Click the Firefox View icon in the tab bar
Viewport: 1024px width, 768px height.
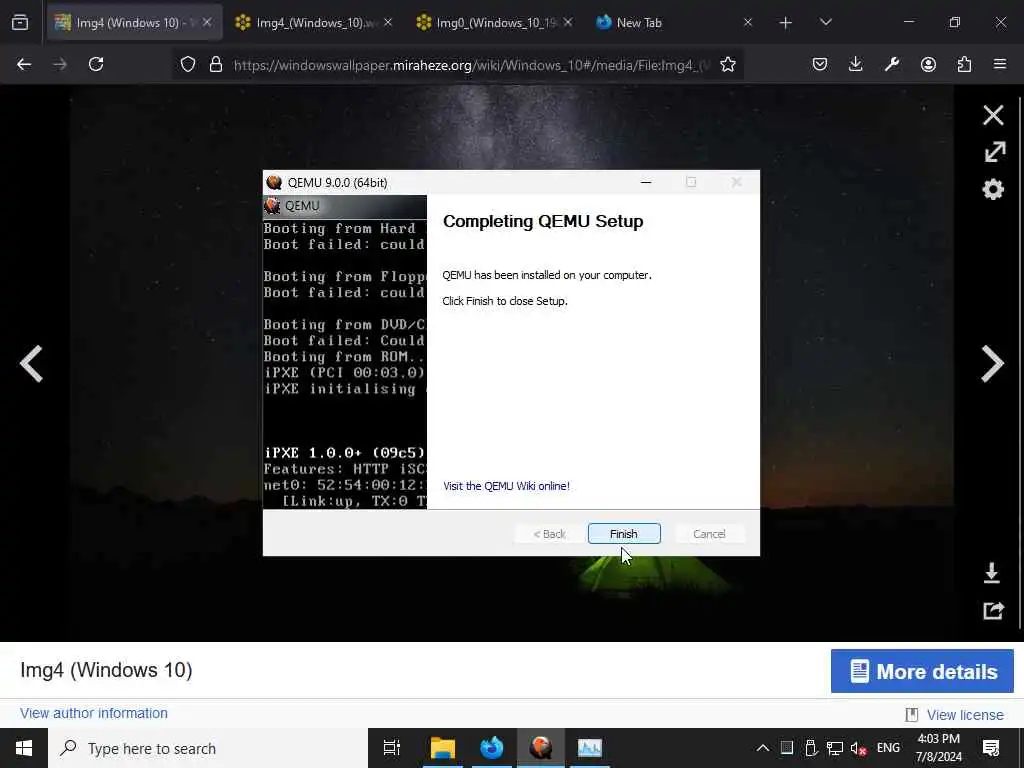[x=20, y=23]
